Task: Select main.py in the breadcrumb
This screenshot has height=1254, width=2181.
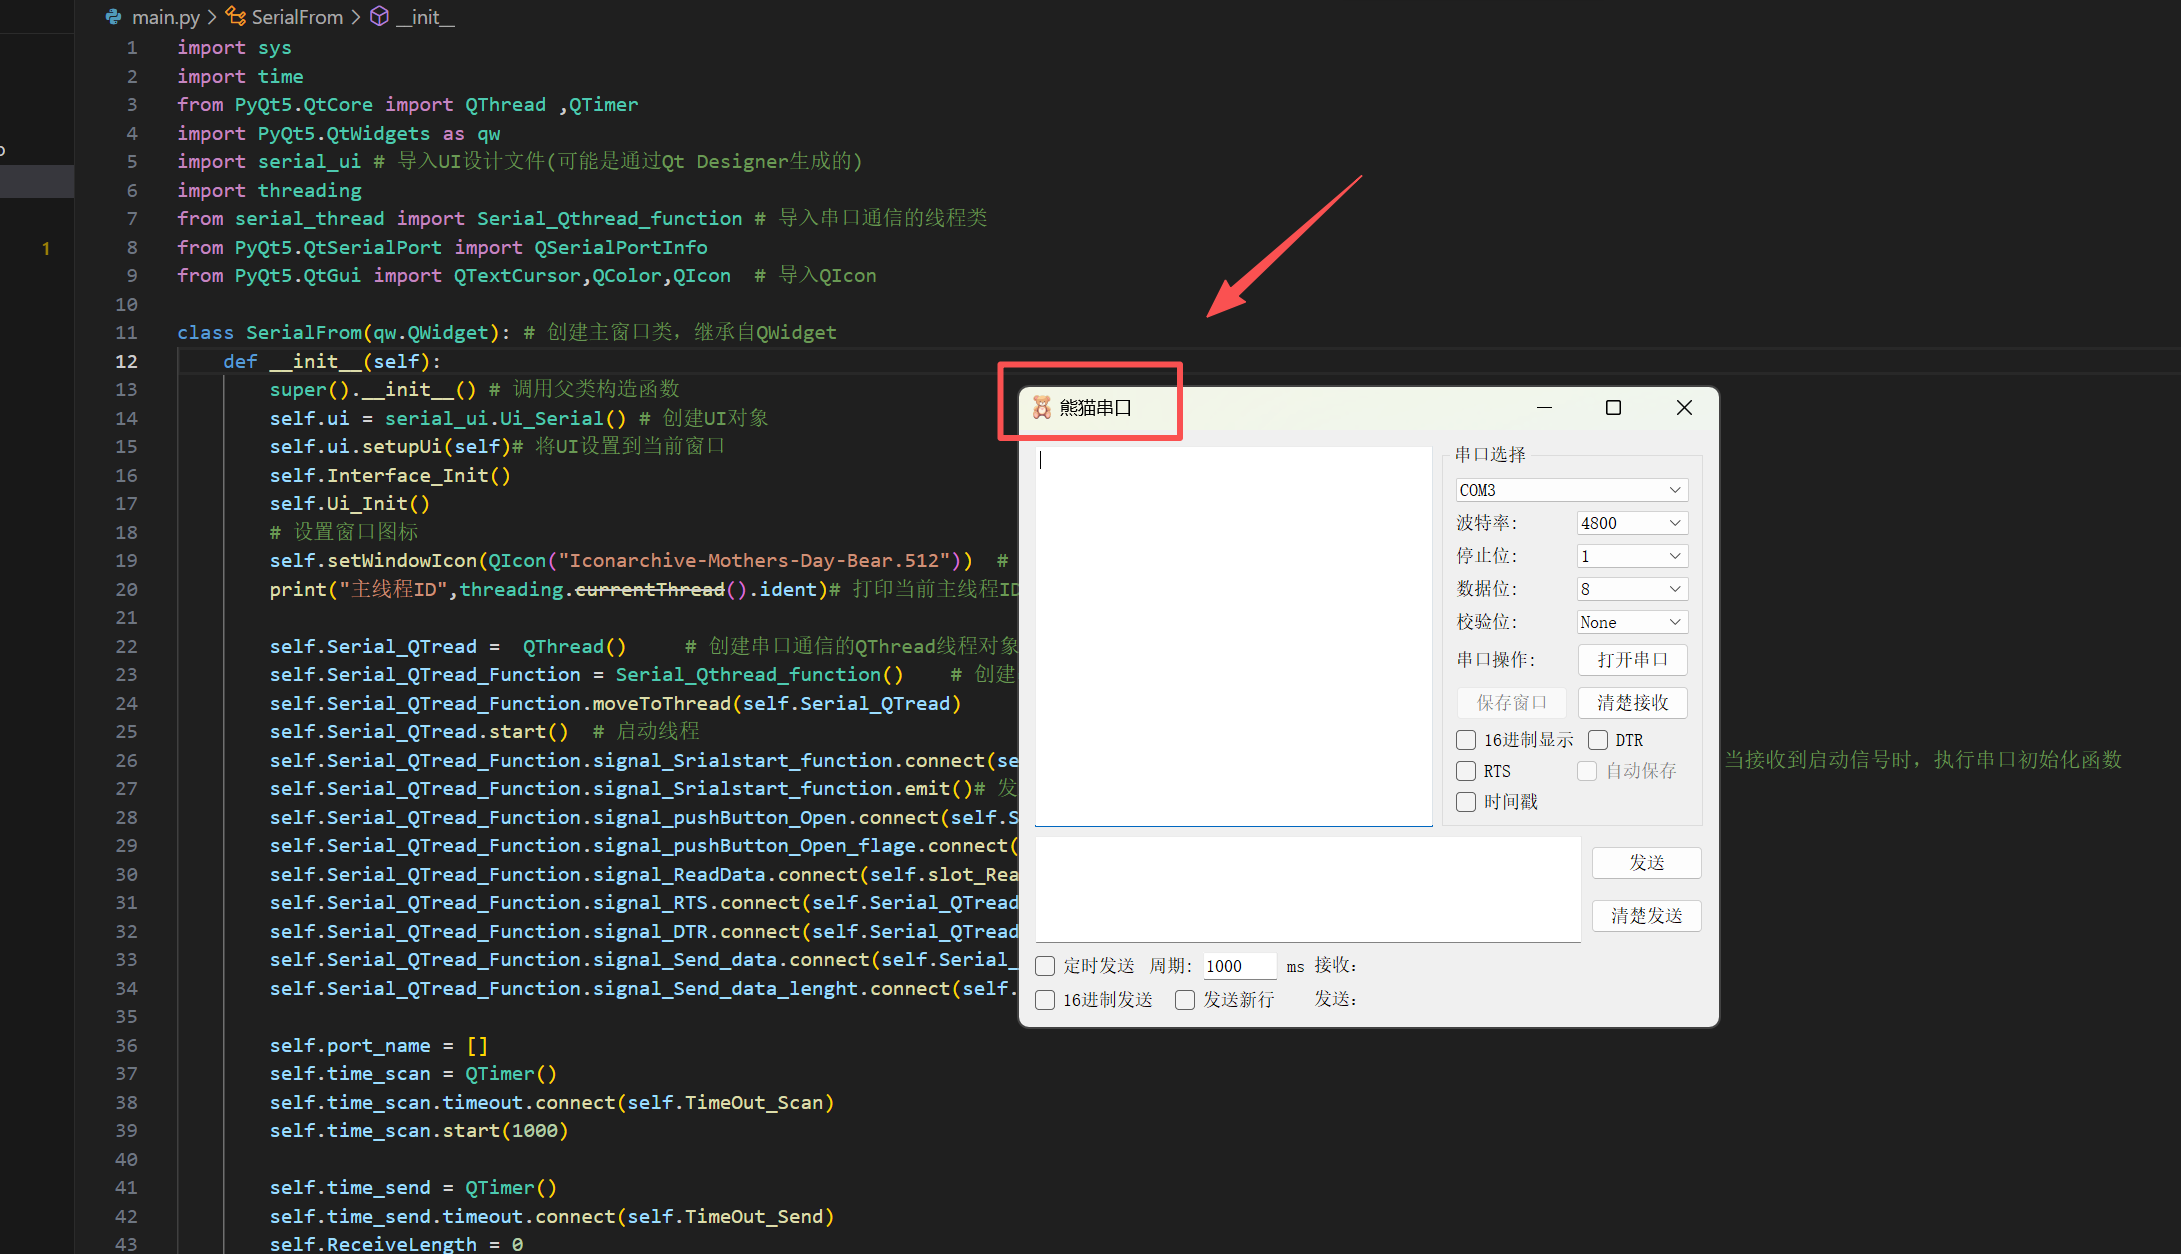Action: 166,17
